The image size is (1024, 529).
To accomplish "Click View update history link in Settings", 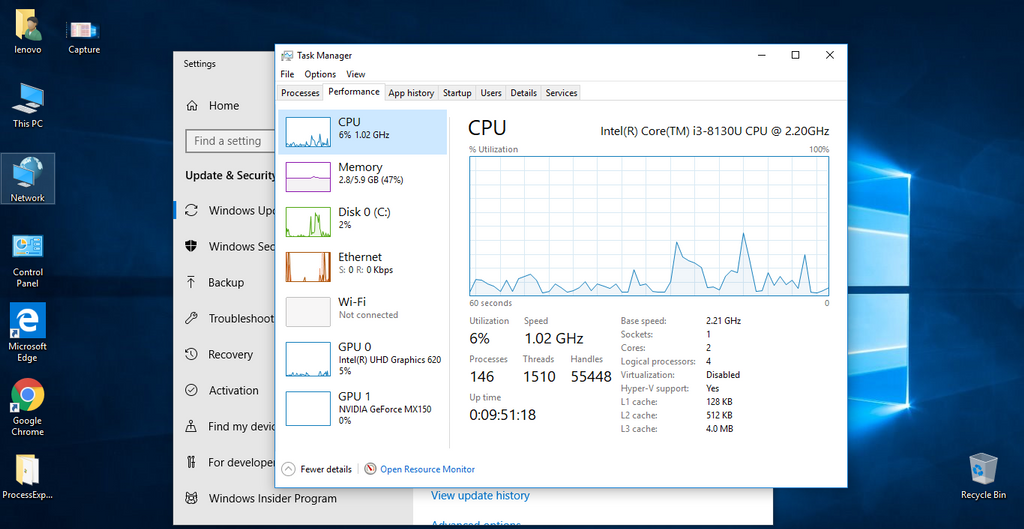I will pos(480,496).
